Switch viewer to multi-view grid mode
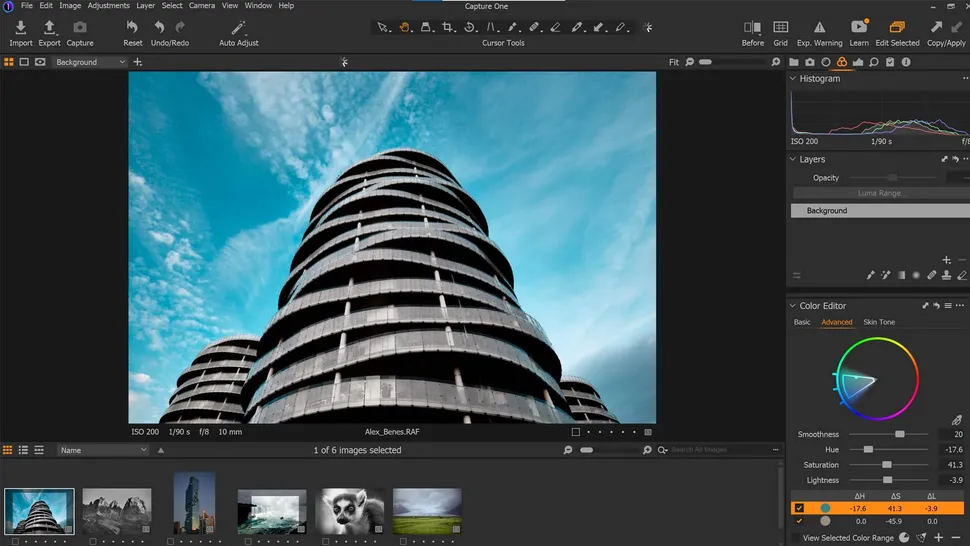The height and width of the screenshot is (546, 970). (9, 62)
